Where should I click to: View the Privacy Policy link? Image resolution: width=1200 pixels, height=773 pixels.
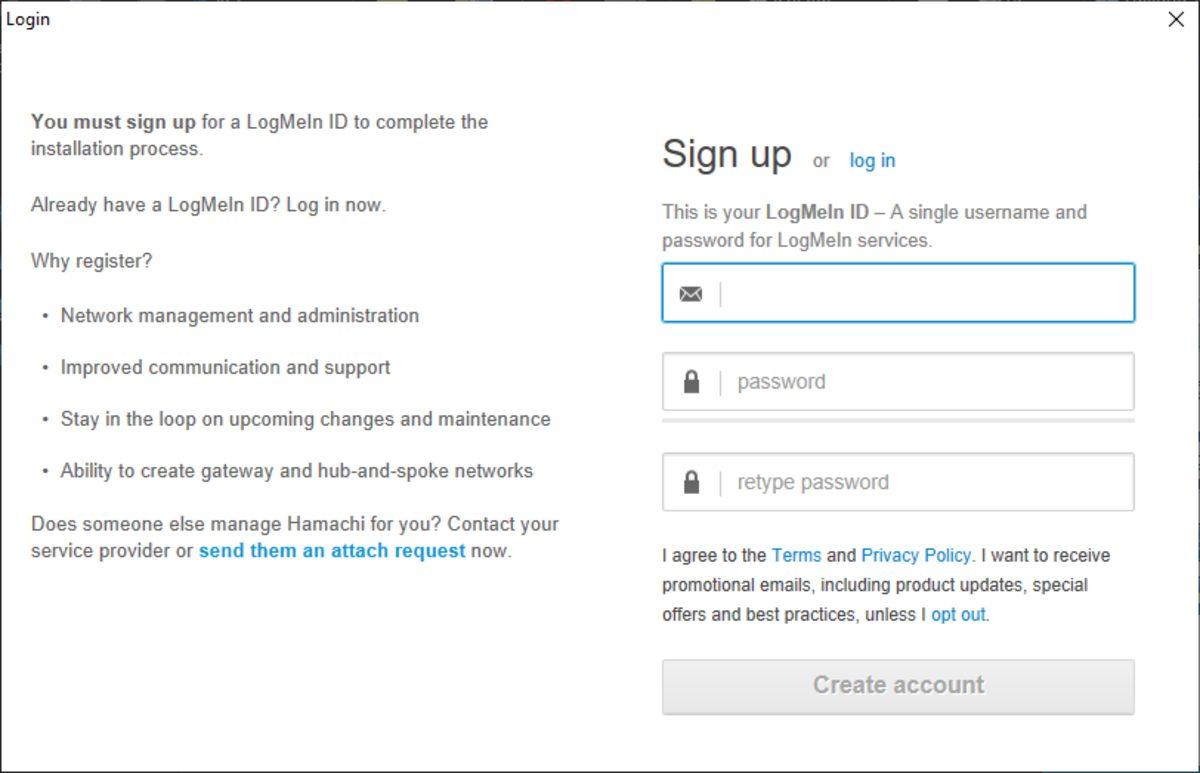(916, 556)
